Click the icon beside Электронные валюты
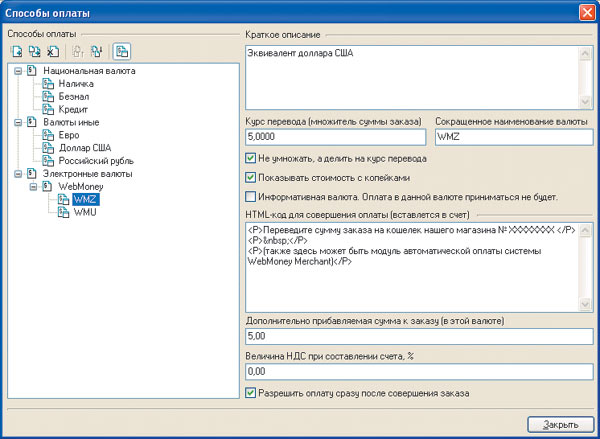This screenshot has height=439, width=600. 32,174
